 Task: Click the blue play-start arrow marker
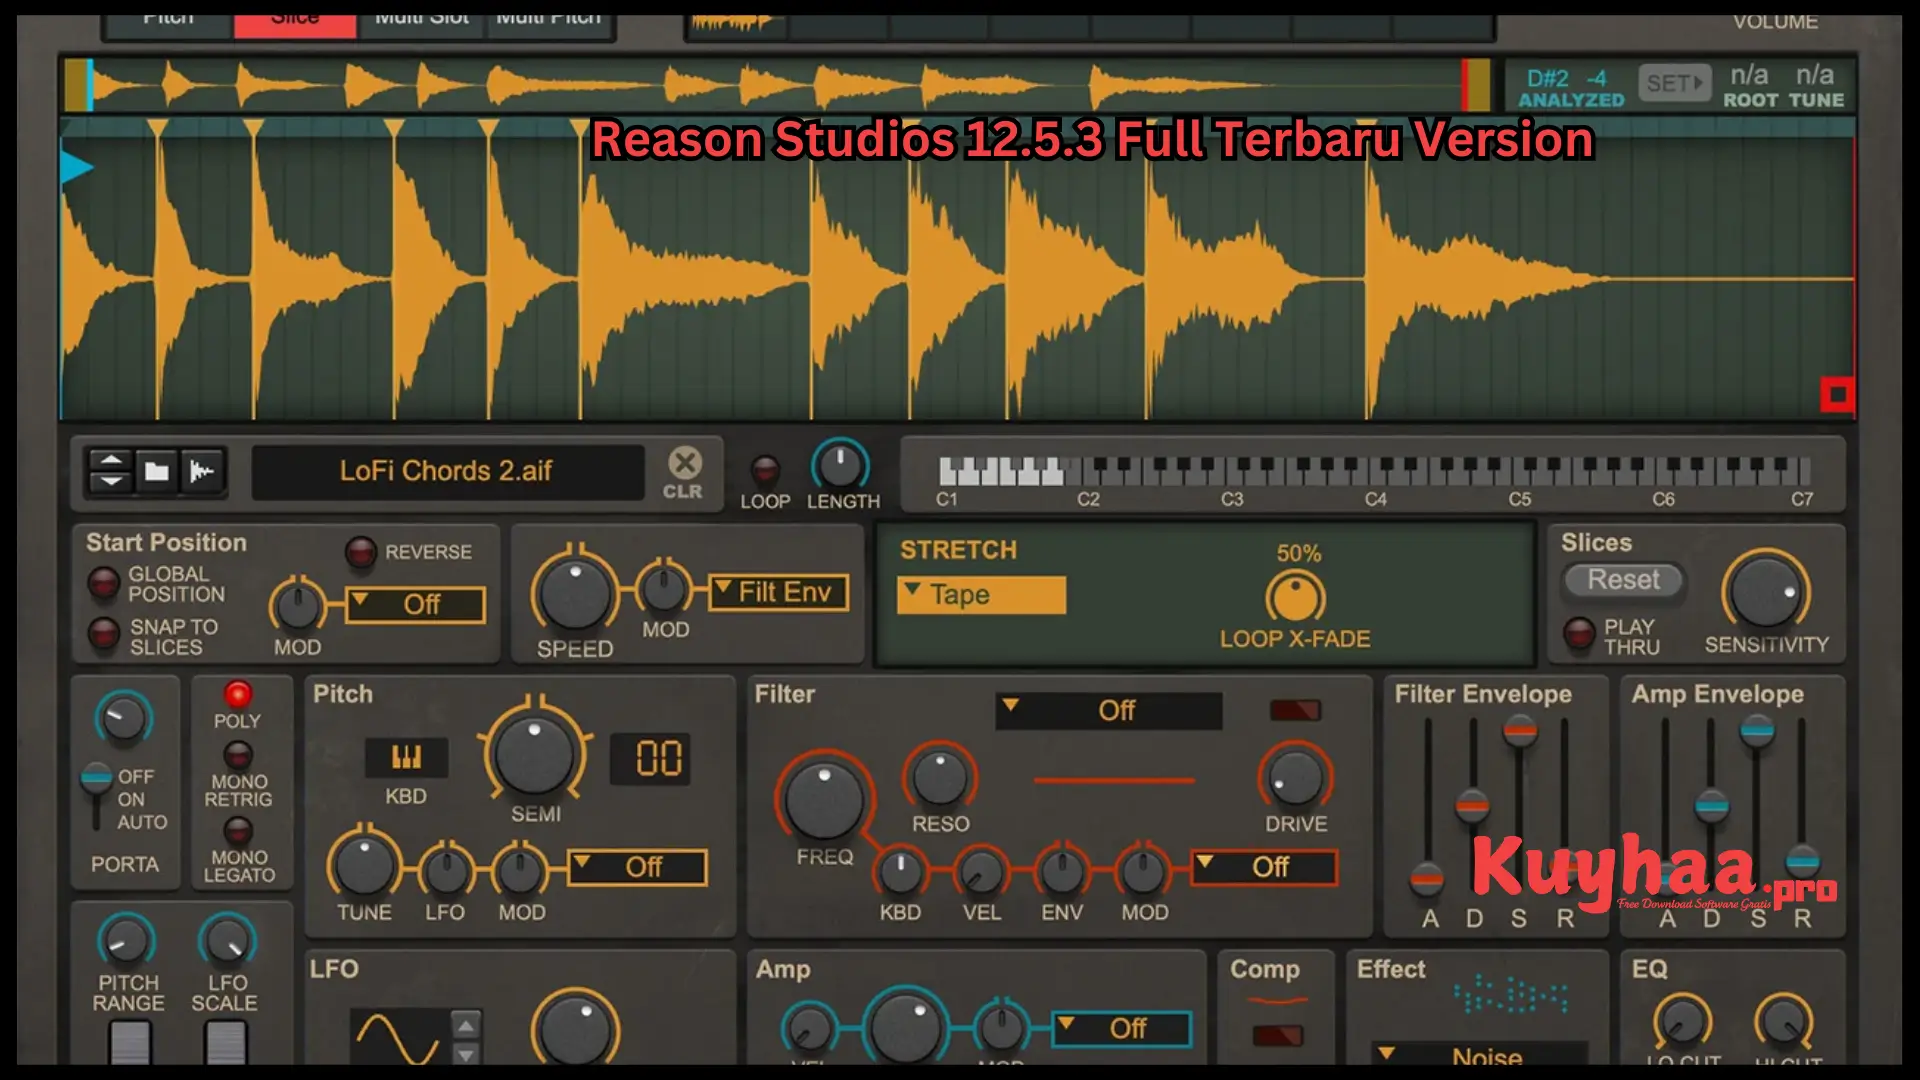76,167
